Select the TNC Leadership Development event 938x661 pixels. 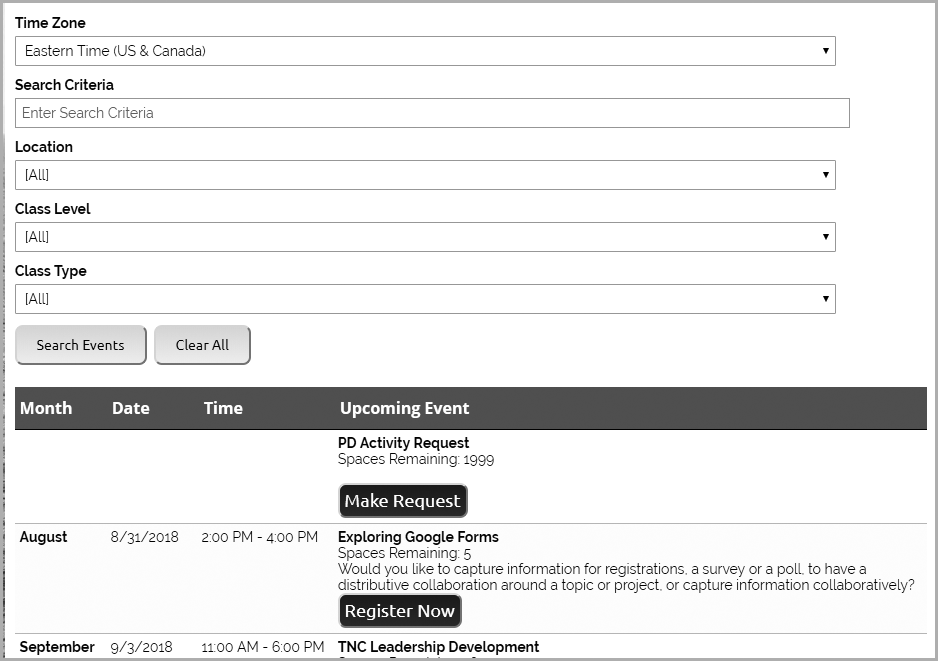click(438, 646)
